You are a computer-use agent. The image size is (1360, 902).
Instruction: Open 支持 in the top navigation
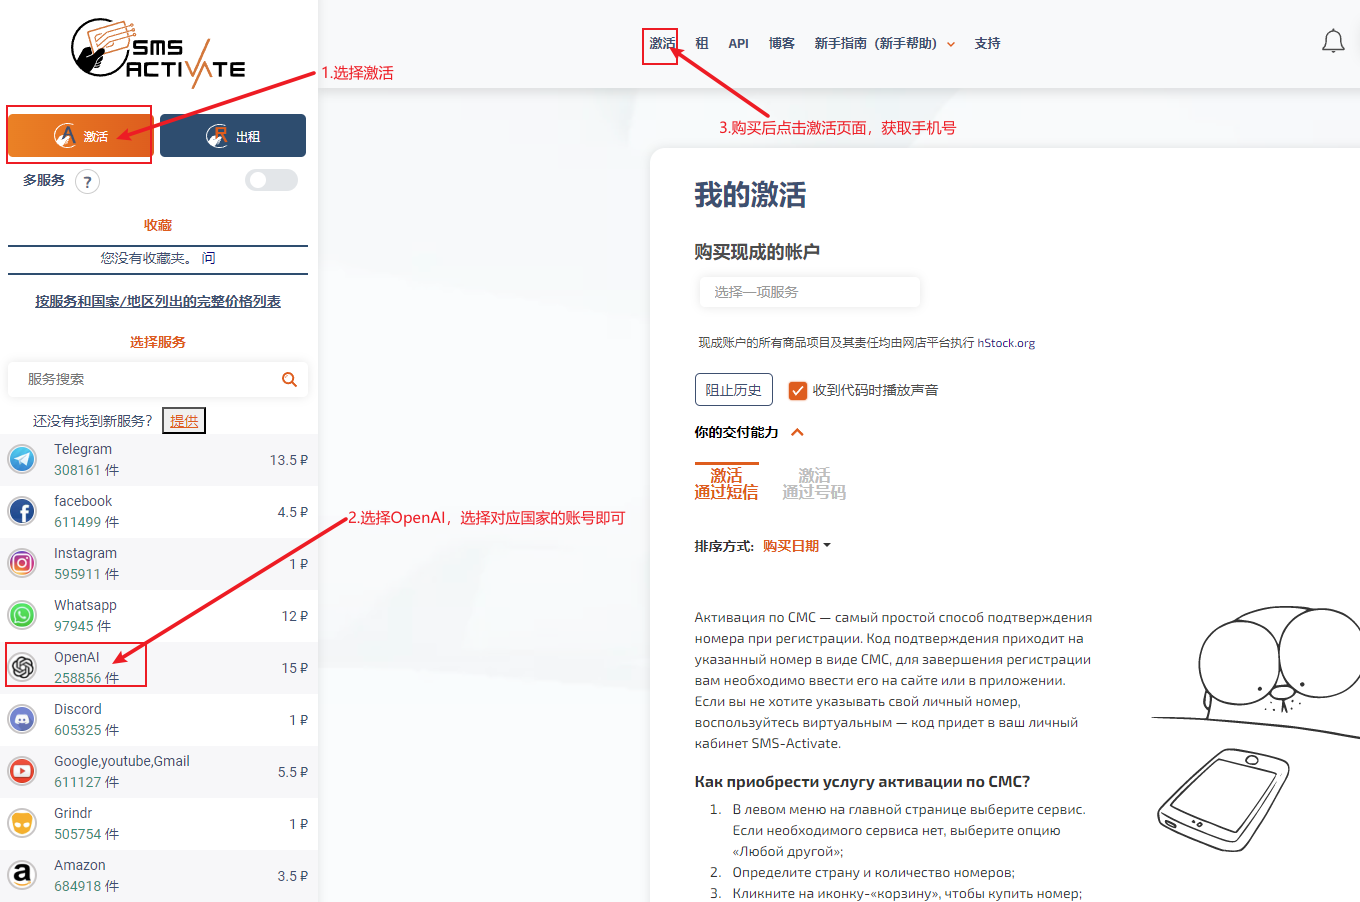point(987,43)
